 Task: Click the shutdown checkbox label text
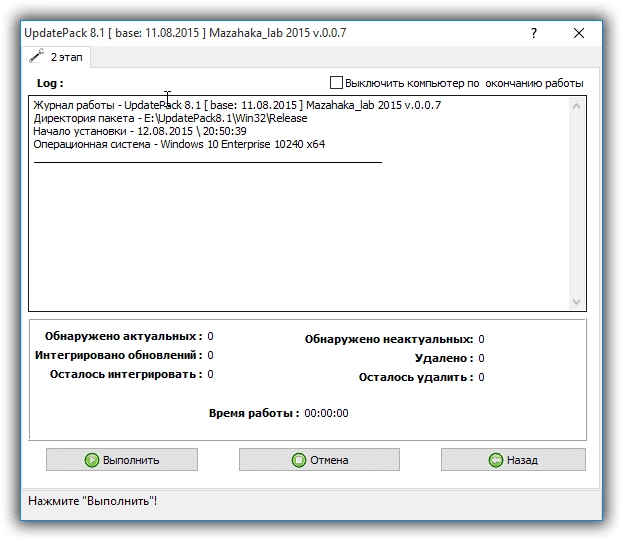[464, 83]
